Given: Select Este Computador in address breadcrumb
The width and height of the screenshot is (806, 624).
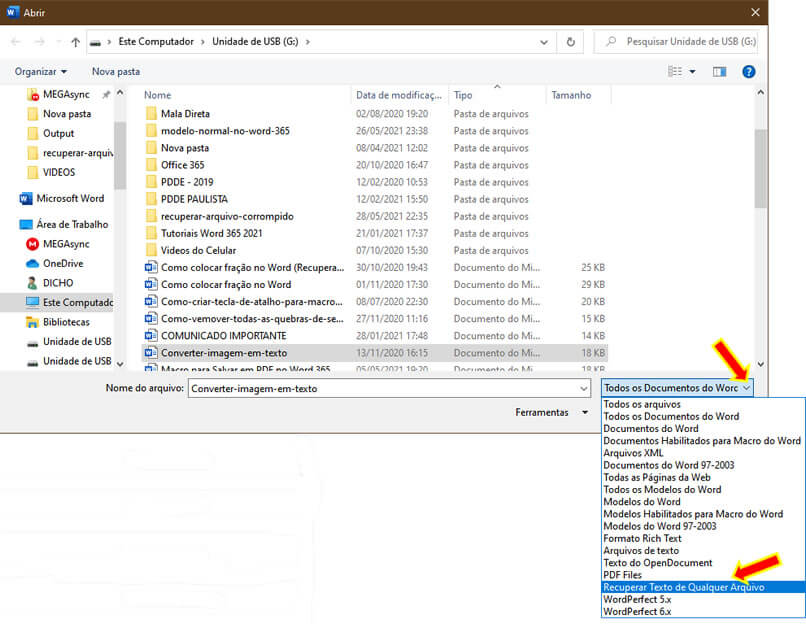Looking at the screenshot, I should click(156, 42).
